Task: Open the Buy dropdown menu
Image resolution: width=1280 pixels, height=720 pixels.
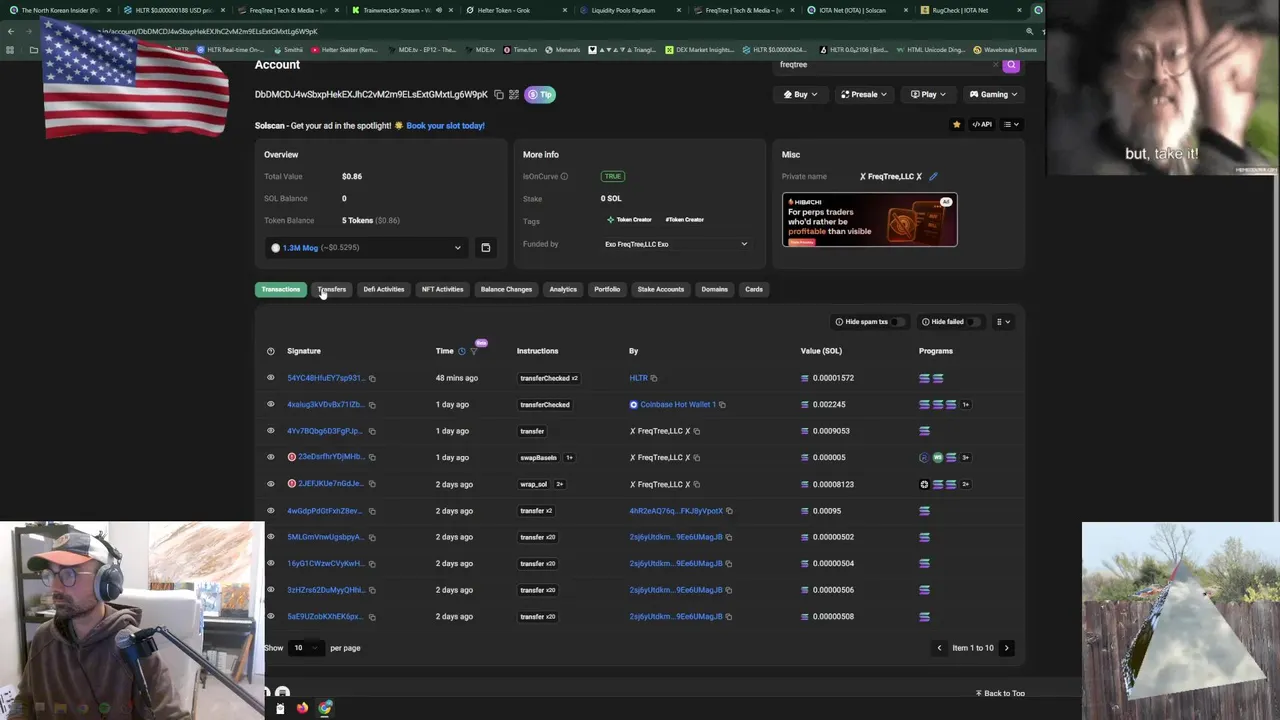Action: coord(799,94)
